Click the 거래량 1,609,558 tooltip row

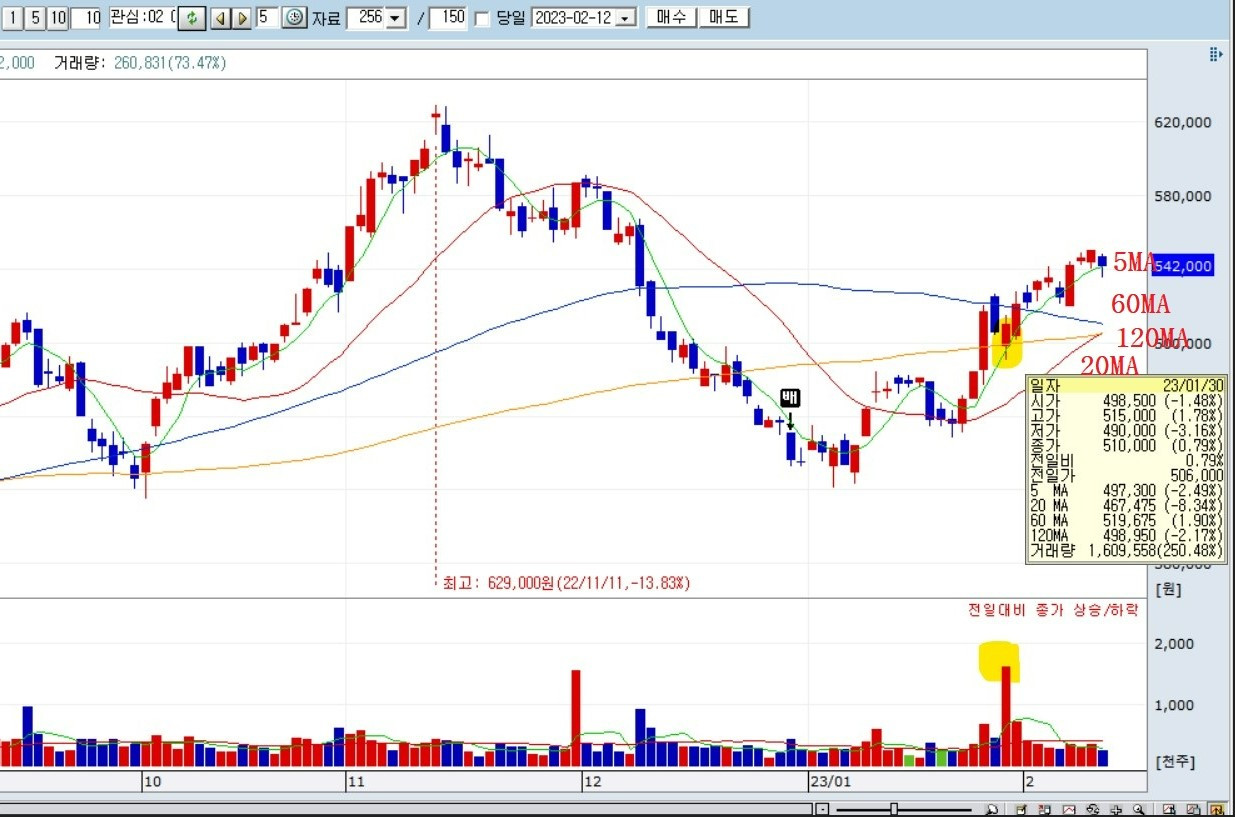coord(1127,550)
